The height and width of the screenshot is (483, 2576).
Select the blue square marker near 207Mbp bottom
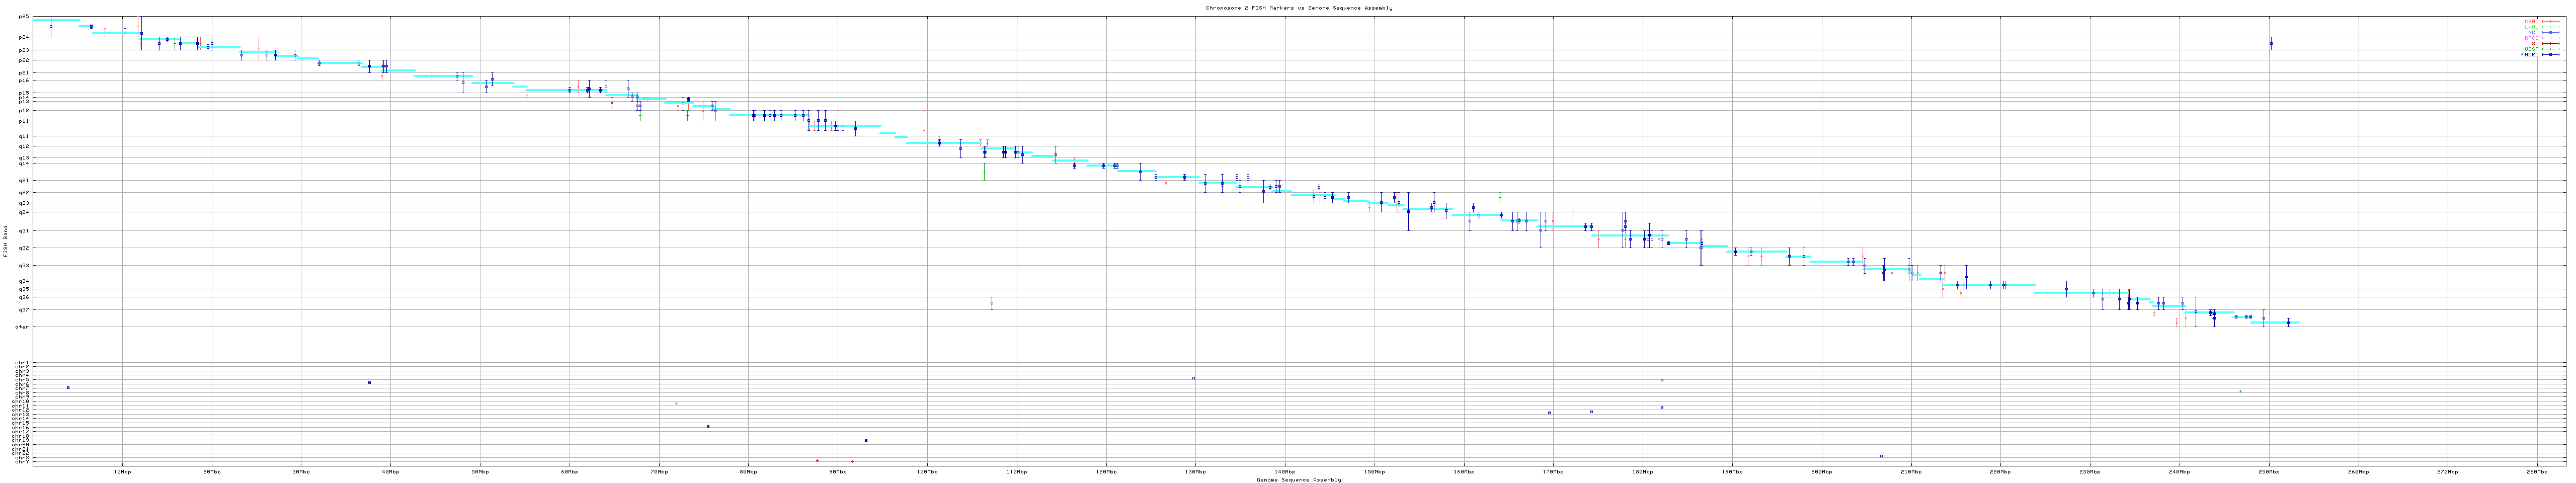tap(1881, 456)
